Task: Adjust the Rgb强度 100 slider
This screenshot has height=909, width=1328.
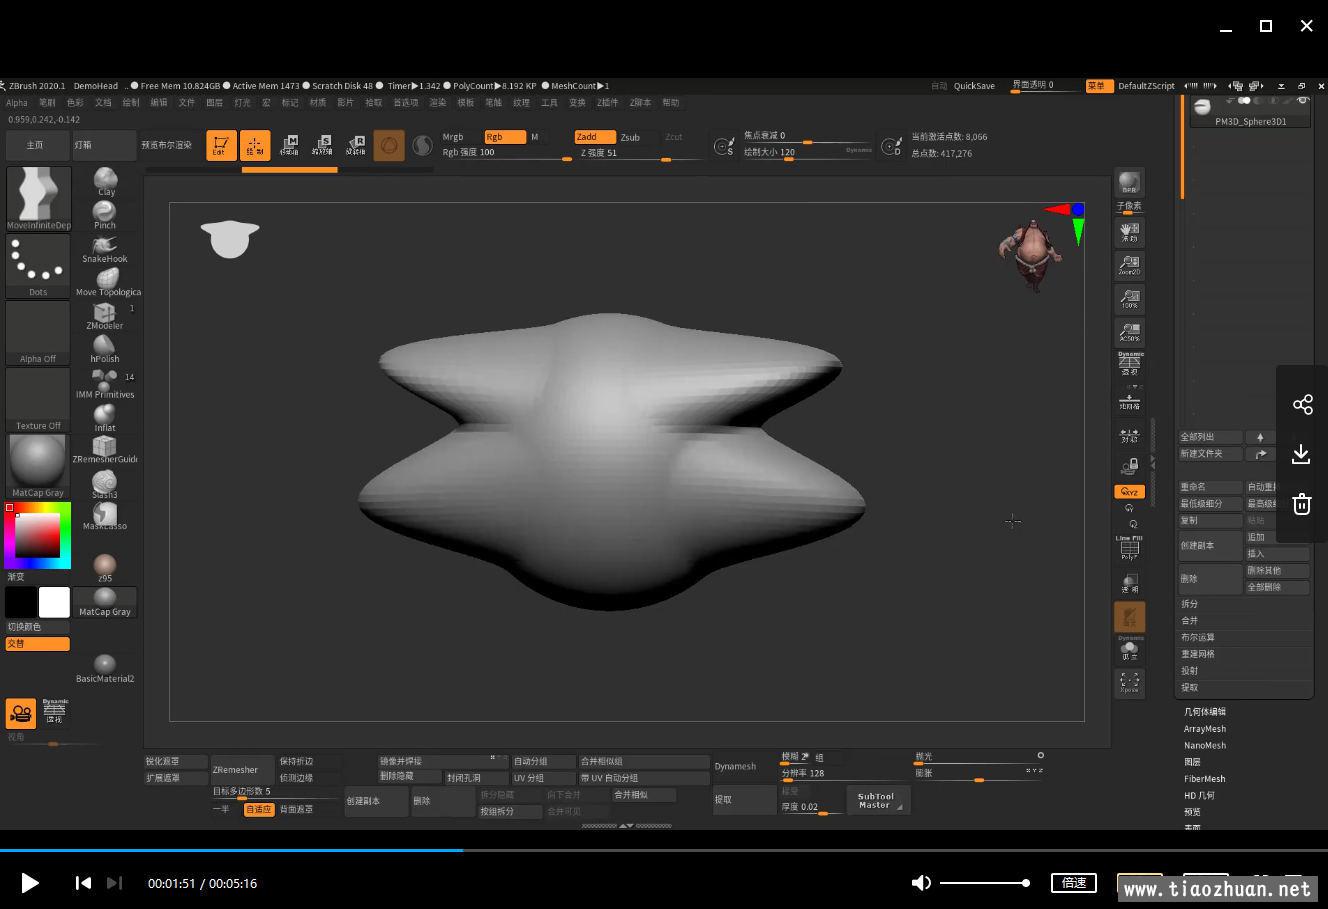Action: coord(506,154)
